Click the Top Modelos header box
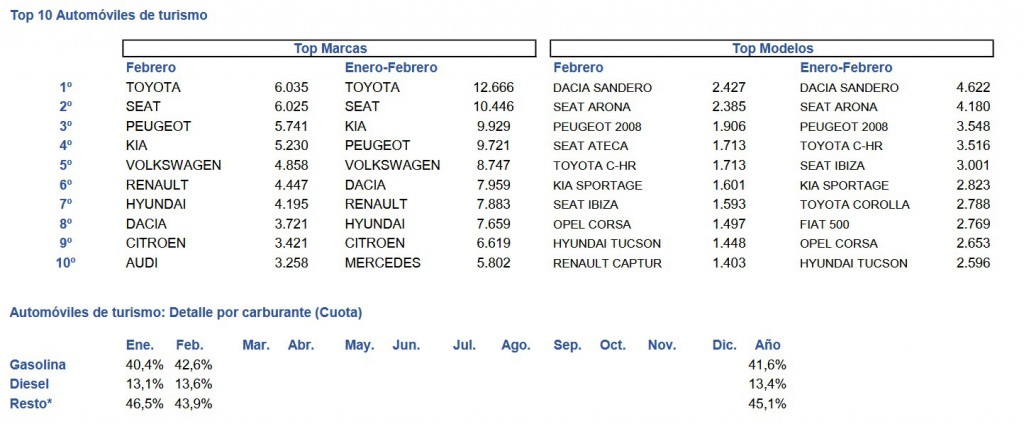 pyautogui.click(x=772, y=48)
